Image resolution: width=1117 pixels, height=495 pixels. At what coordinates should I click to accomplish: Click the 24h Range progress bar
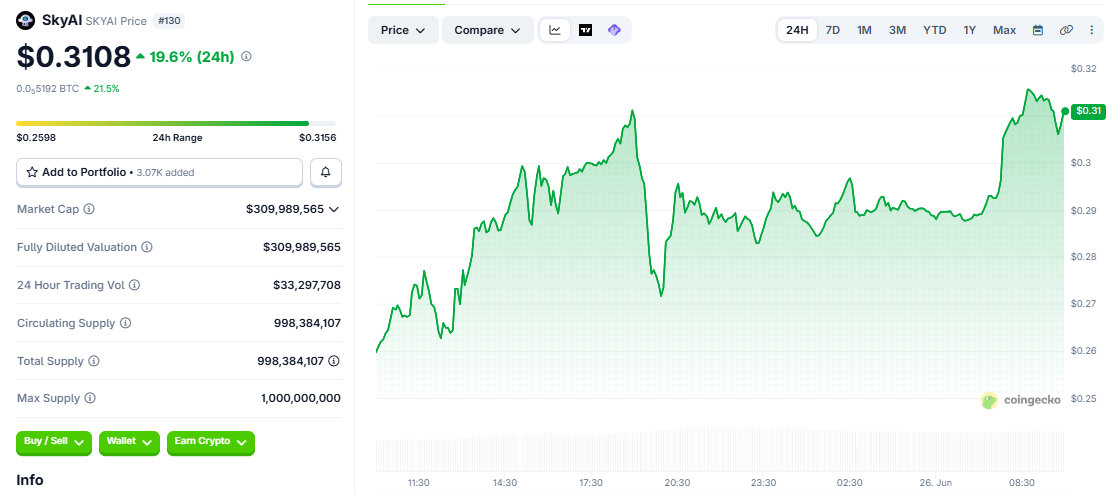click(176, 123)
